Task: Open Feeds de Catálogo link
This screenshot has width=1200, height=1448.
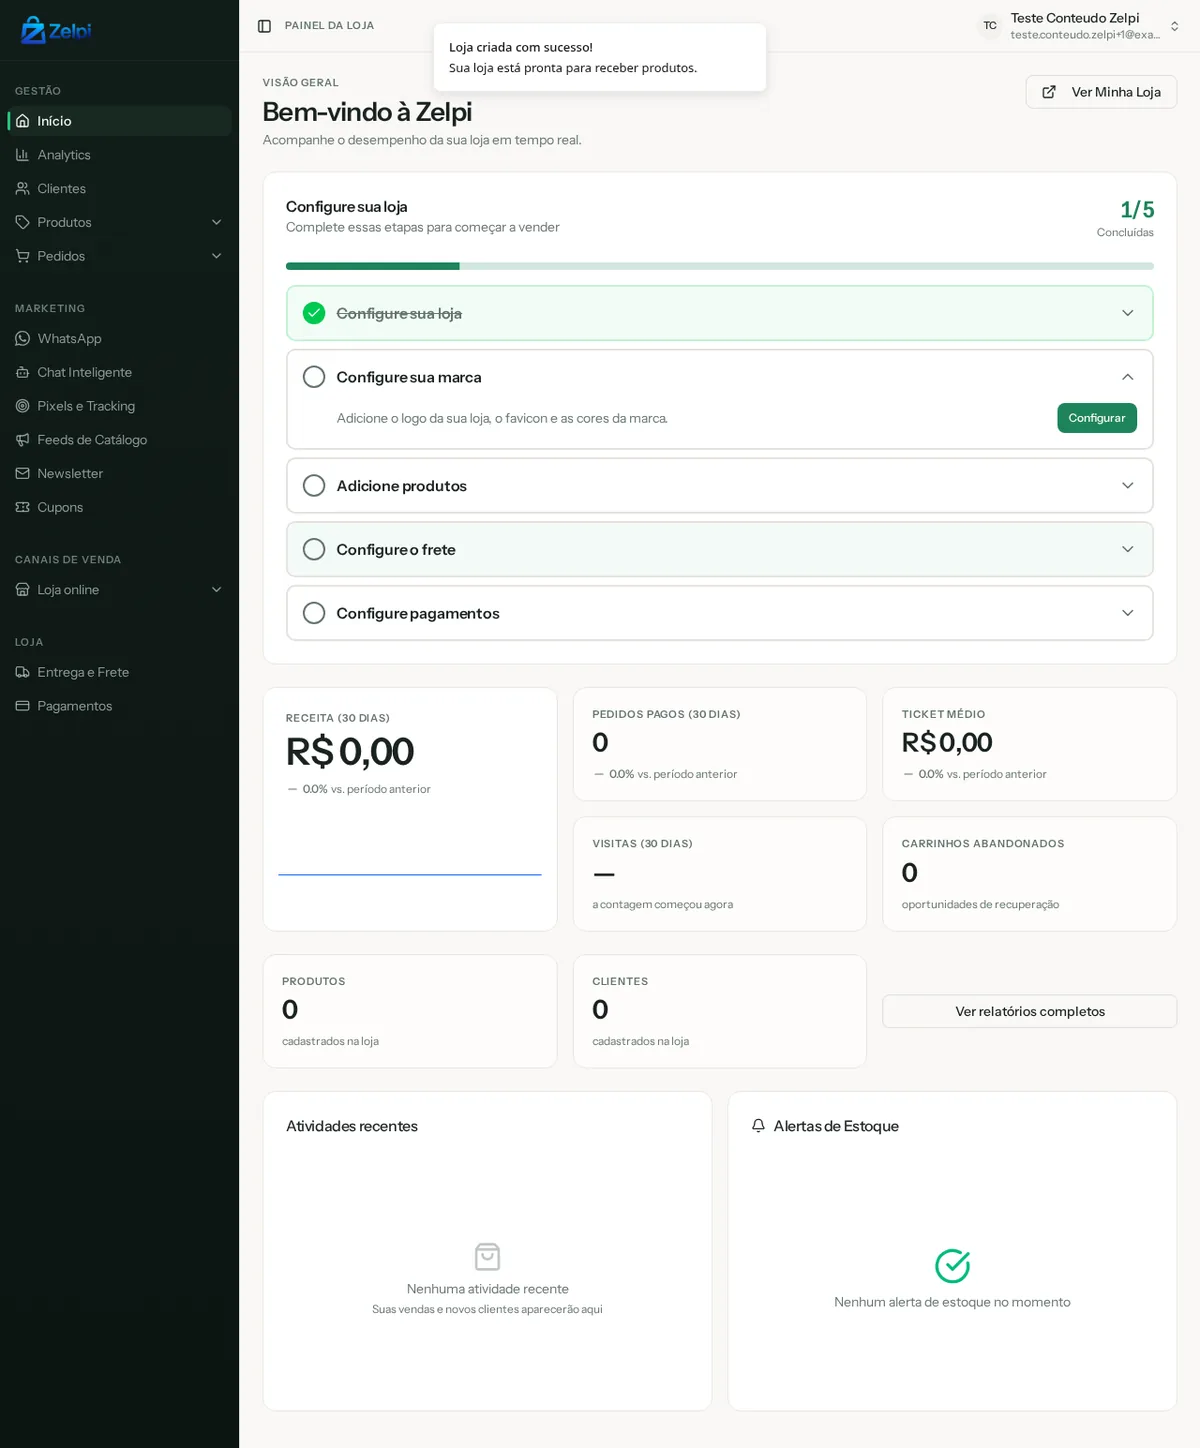Action: [119, 440]
